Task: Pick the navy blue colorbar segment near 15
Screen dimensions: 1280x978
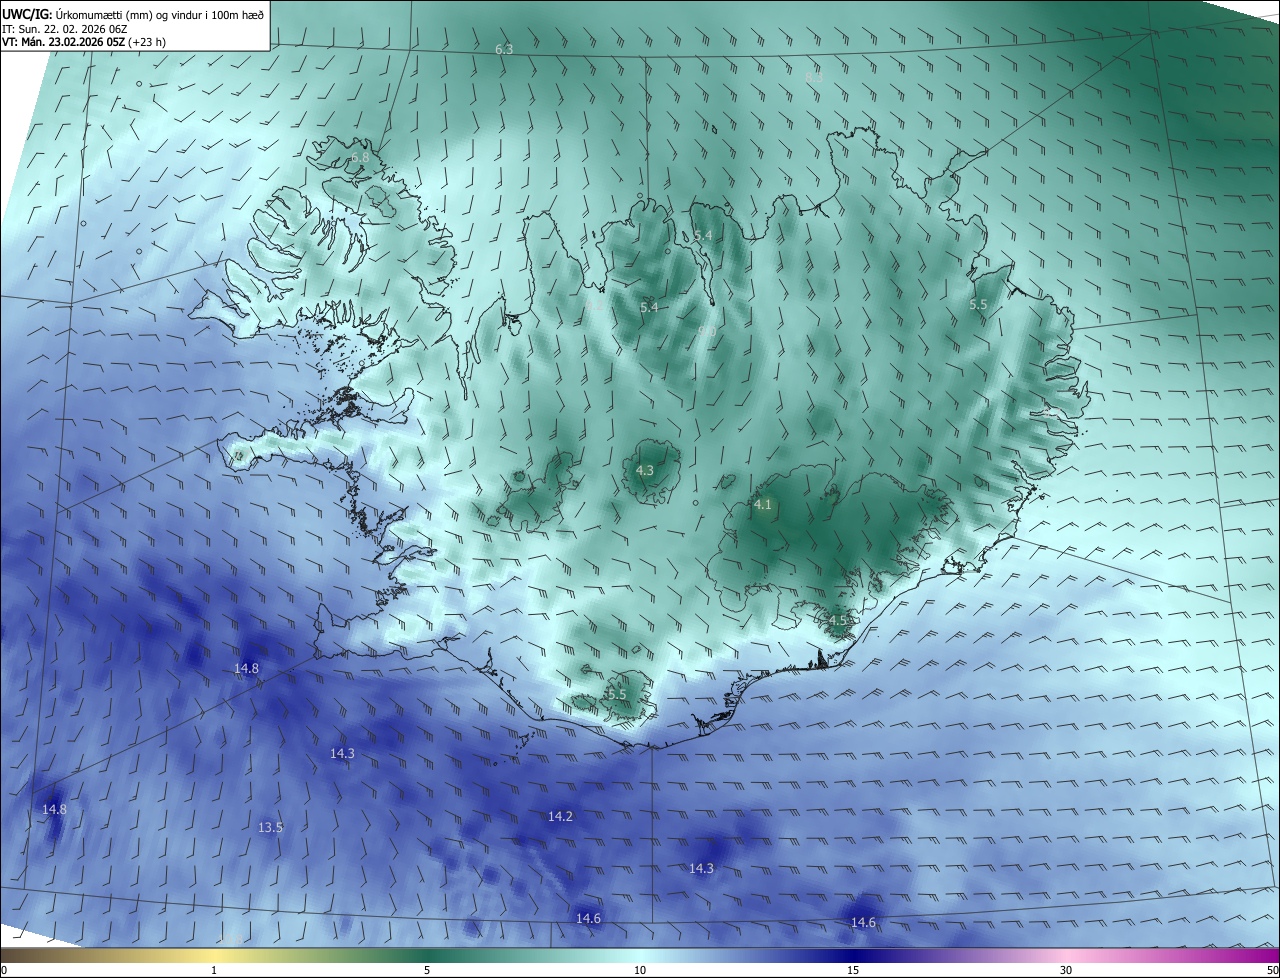Action: (853, 955)
